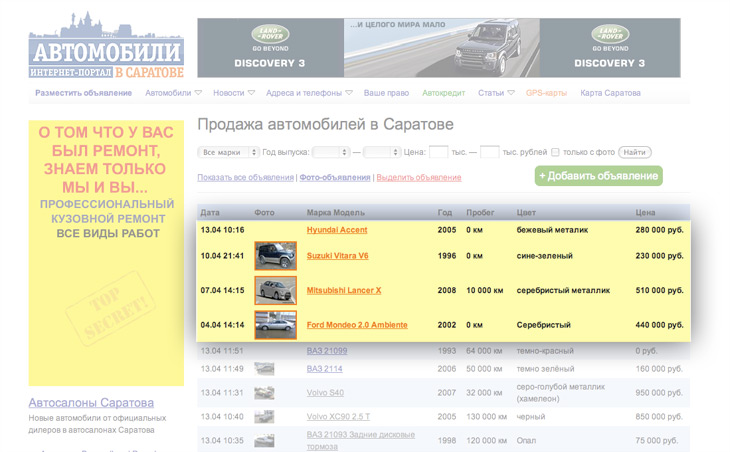Open the Suzuki Vitara V6 photo thumbnail
This screenshot has height=452, width=730.
pos(275,256)
